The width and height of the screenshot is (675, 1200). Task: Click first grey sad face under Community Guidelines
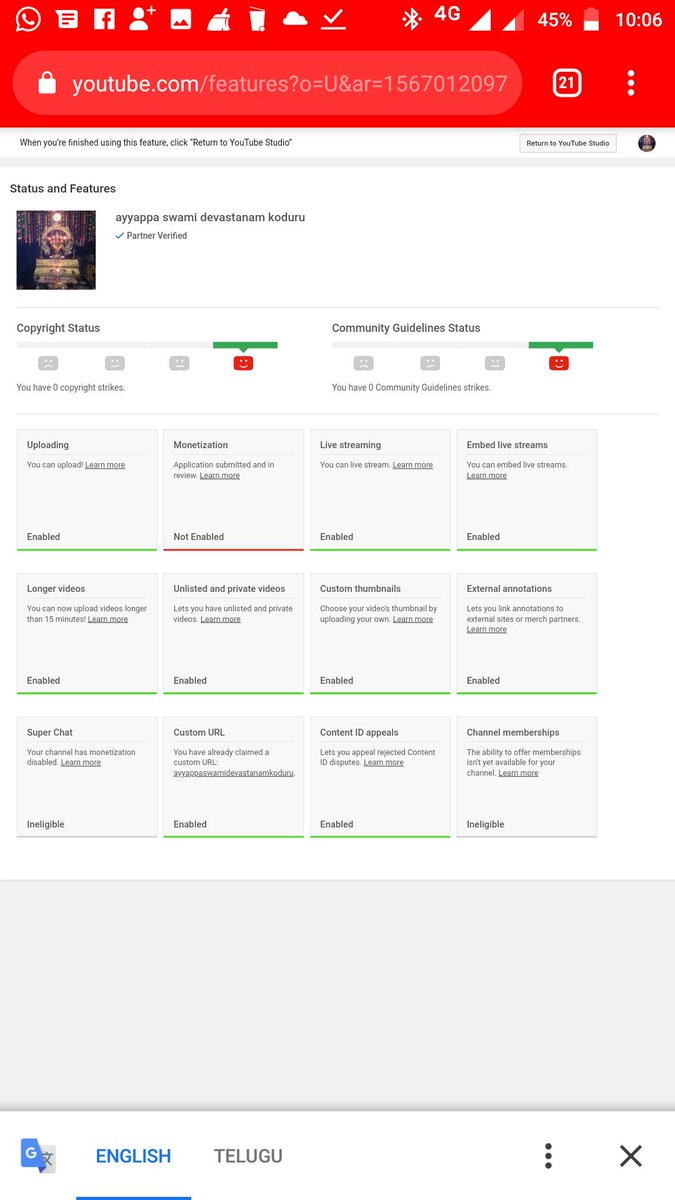click(x=364, y=363)
